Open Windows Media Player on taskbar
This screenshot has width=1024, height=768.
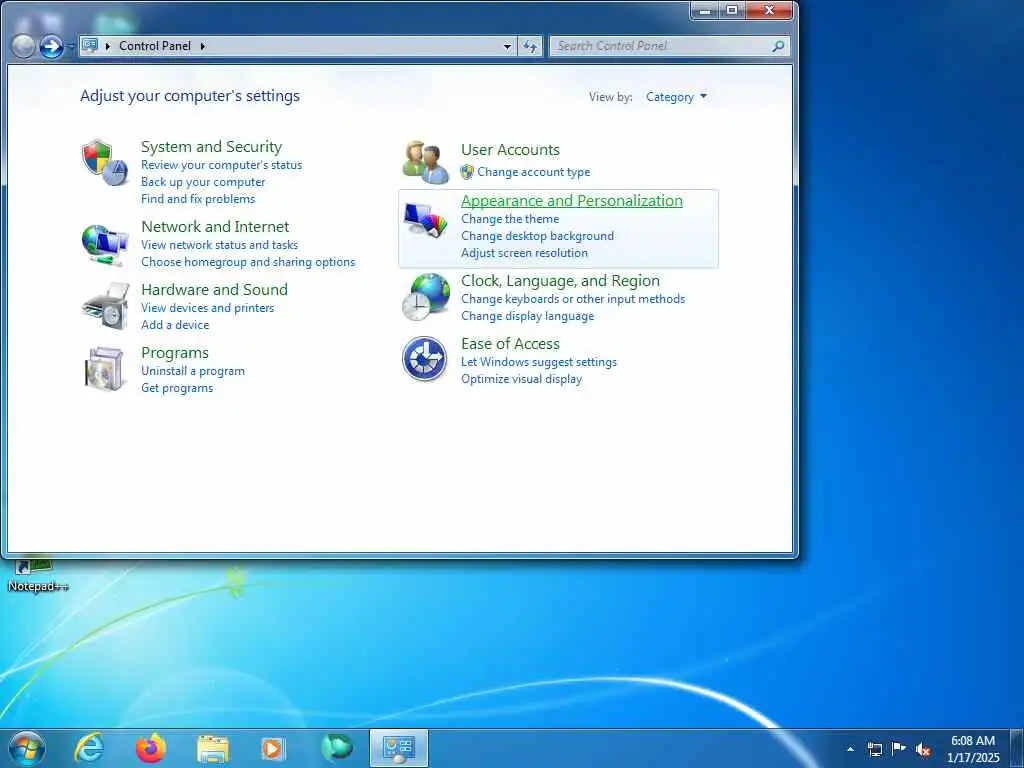coord(274,749)
